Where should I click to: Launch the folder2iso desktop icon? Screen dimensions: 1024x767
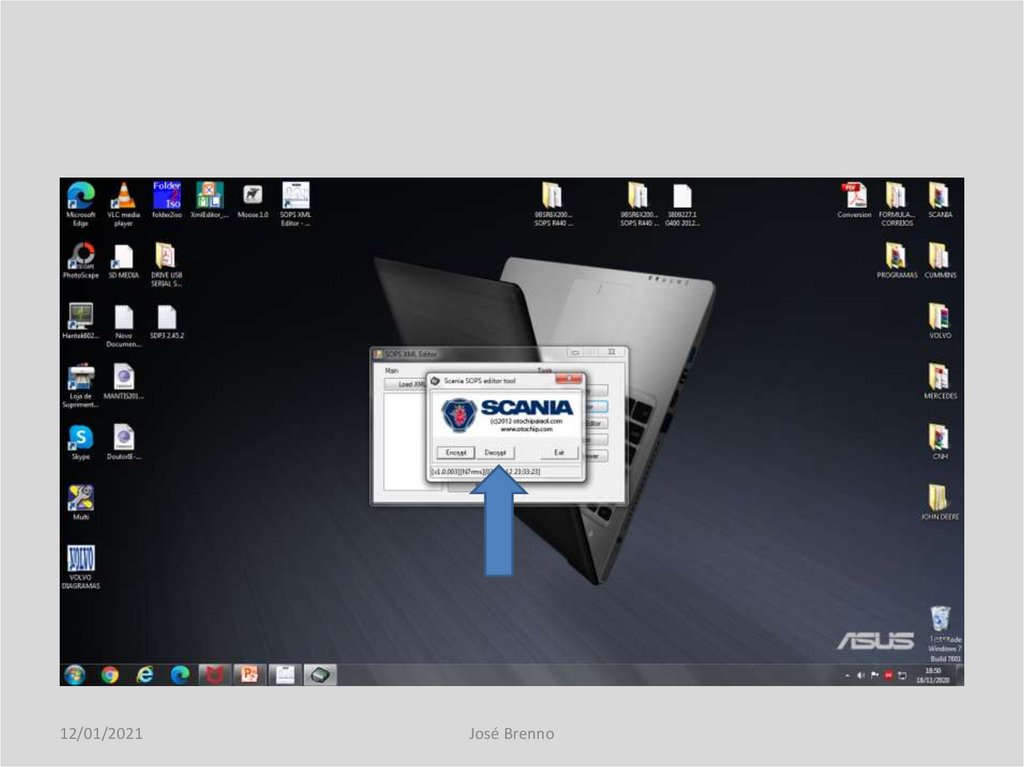(166, 196)
